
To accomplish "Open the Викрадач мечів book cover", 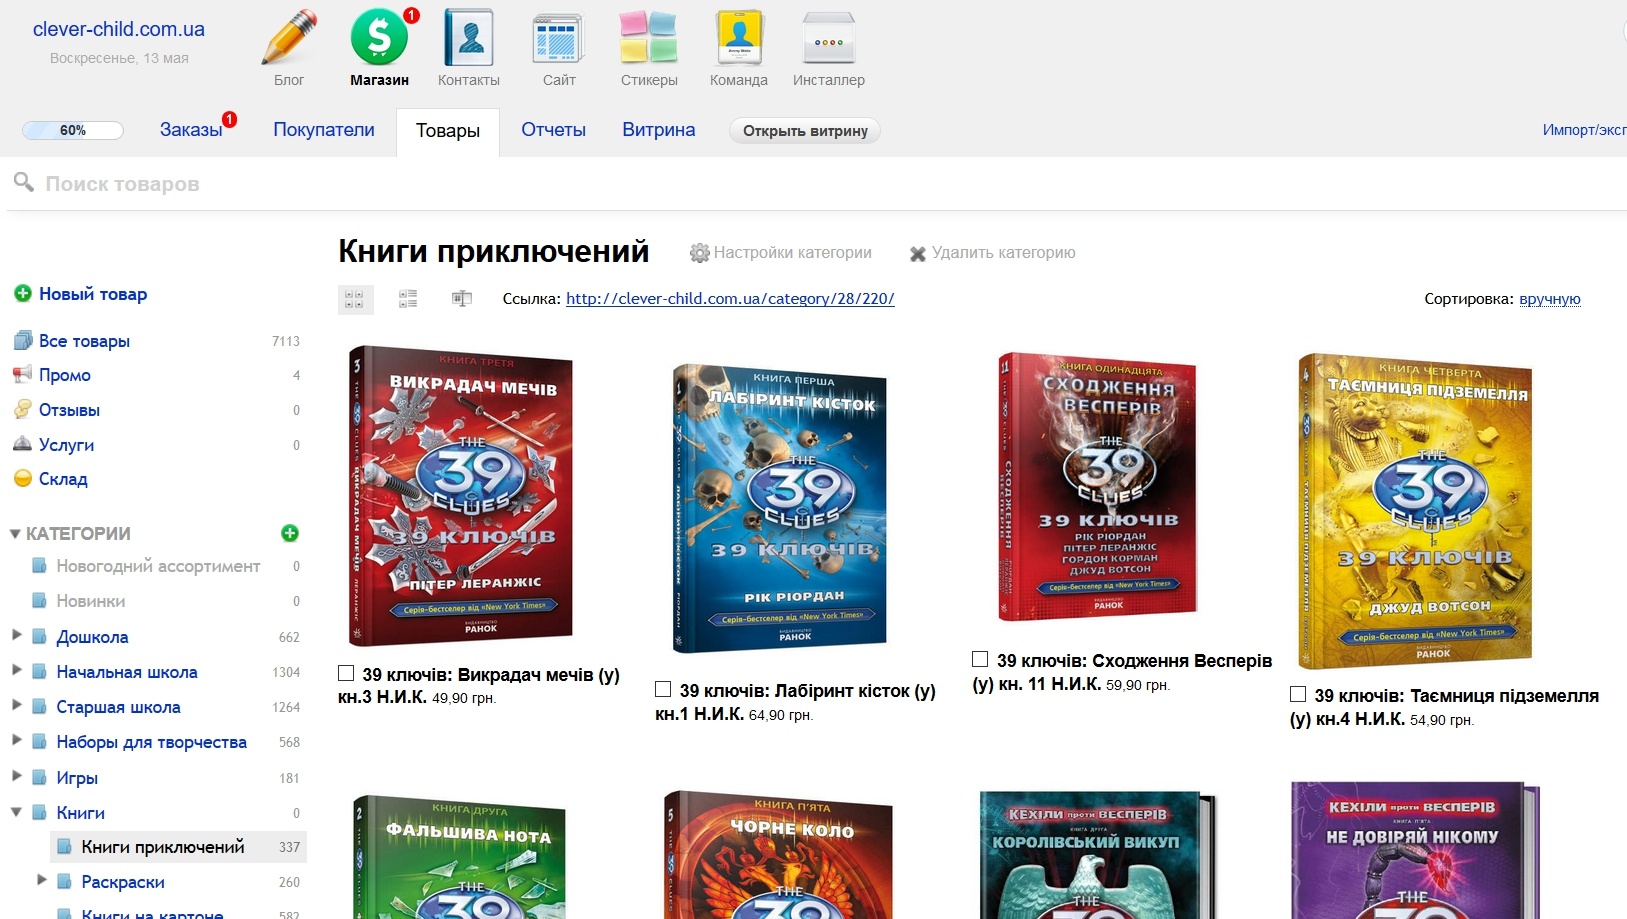I will (x=461, y=496).
